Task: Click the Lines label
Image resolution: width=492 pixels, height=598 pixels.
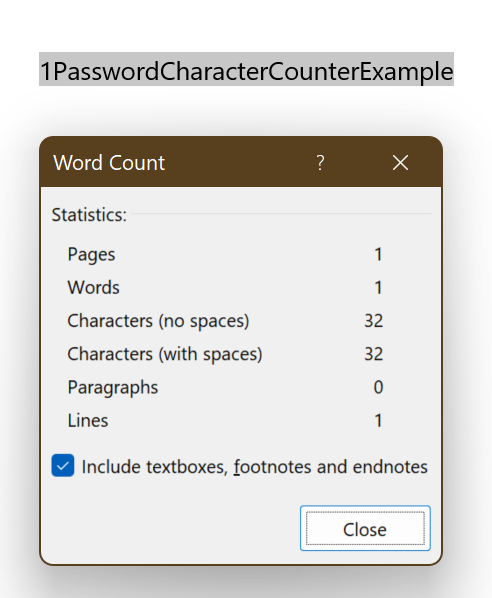Action: point(88,421)
